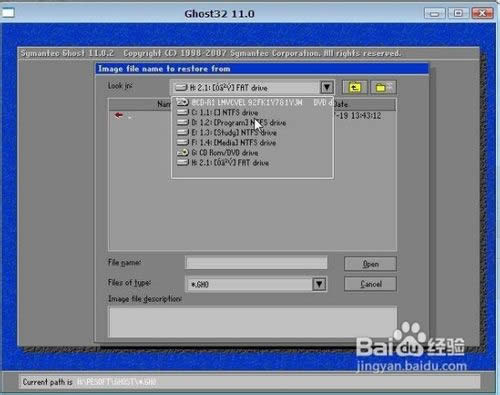Maximize the Ghost32 11.0 window
The height and width of the screenshot is (395, 500).
[x=458, y=13]
